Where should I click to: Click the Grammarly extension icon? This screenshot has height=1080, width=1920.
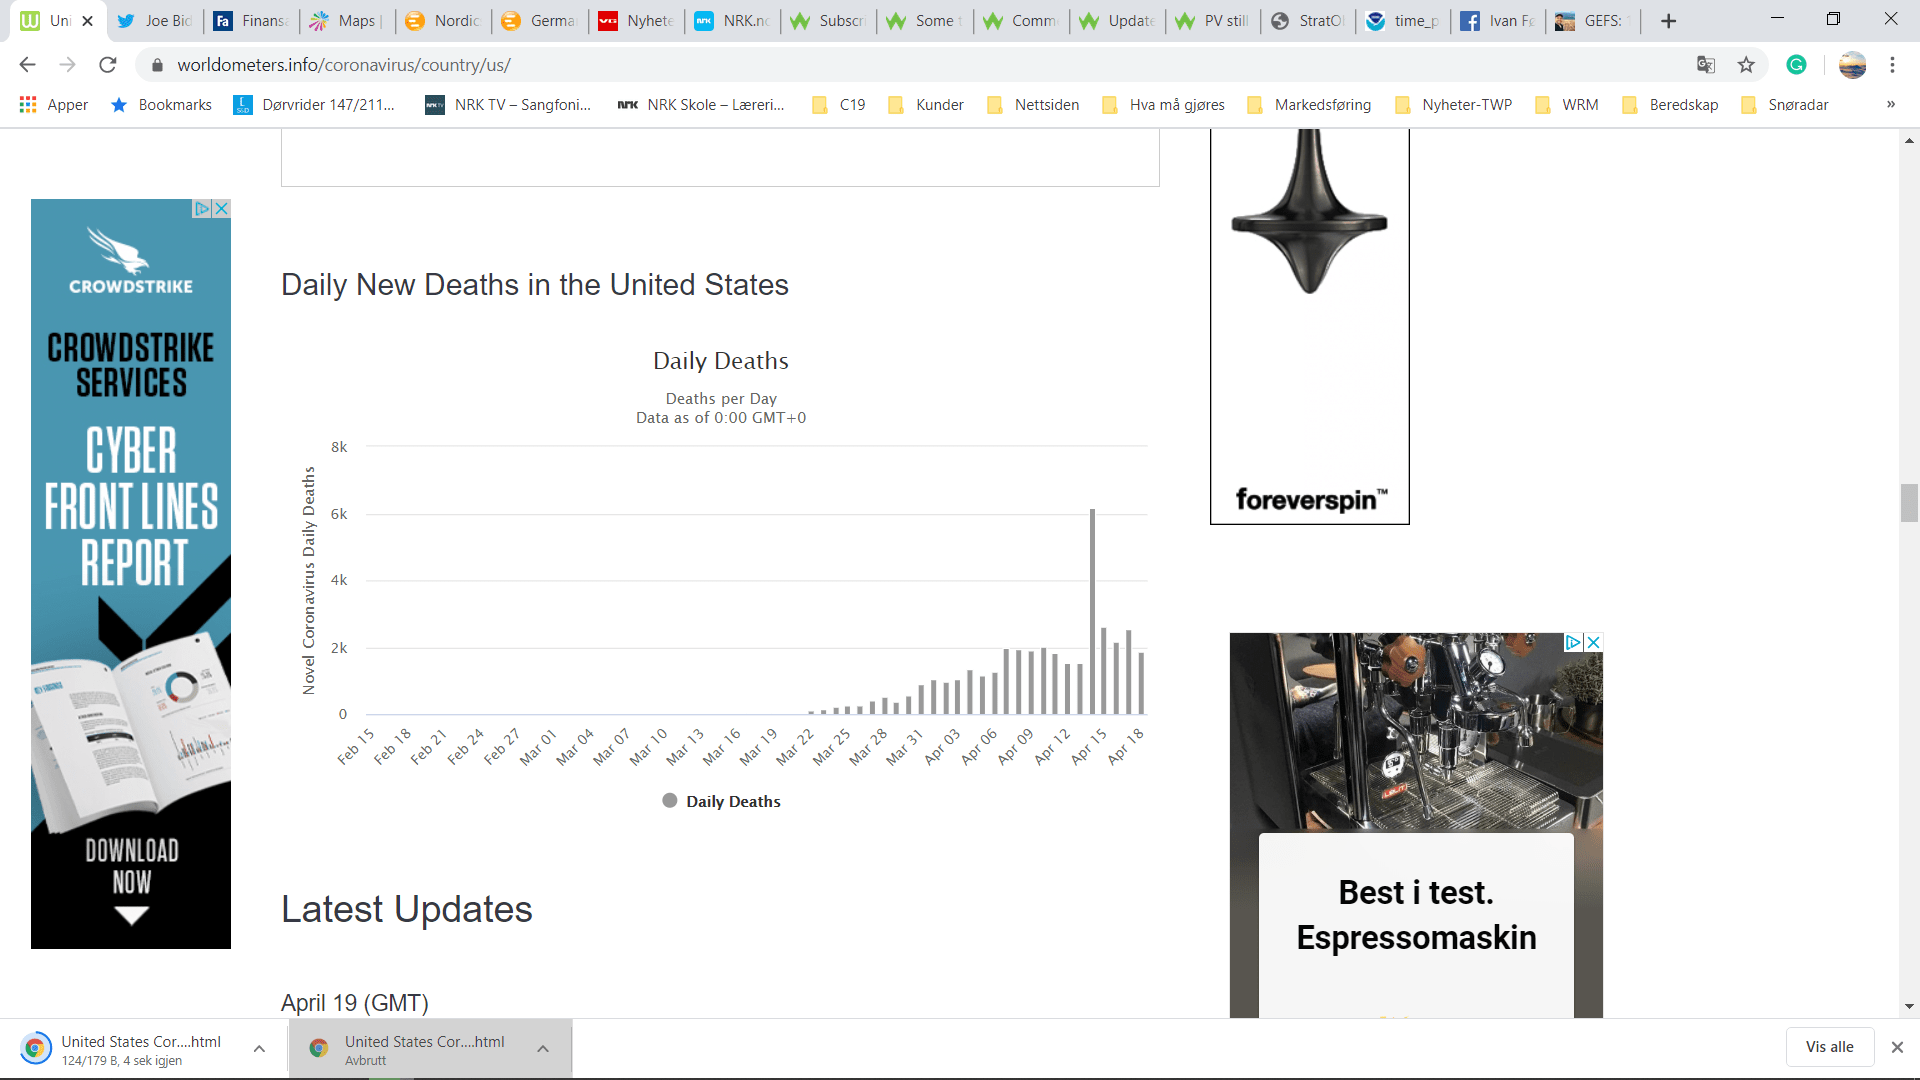tap(1796, 65)
